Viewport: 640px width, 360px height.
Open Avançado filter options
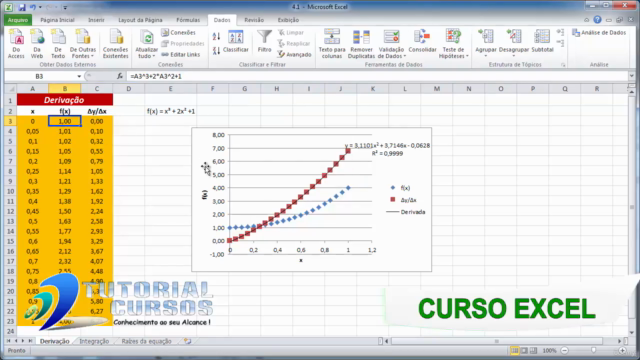click(294, 54)
